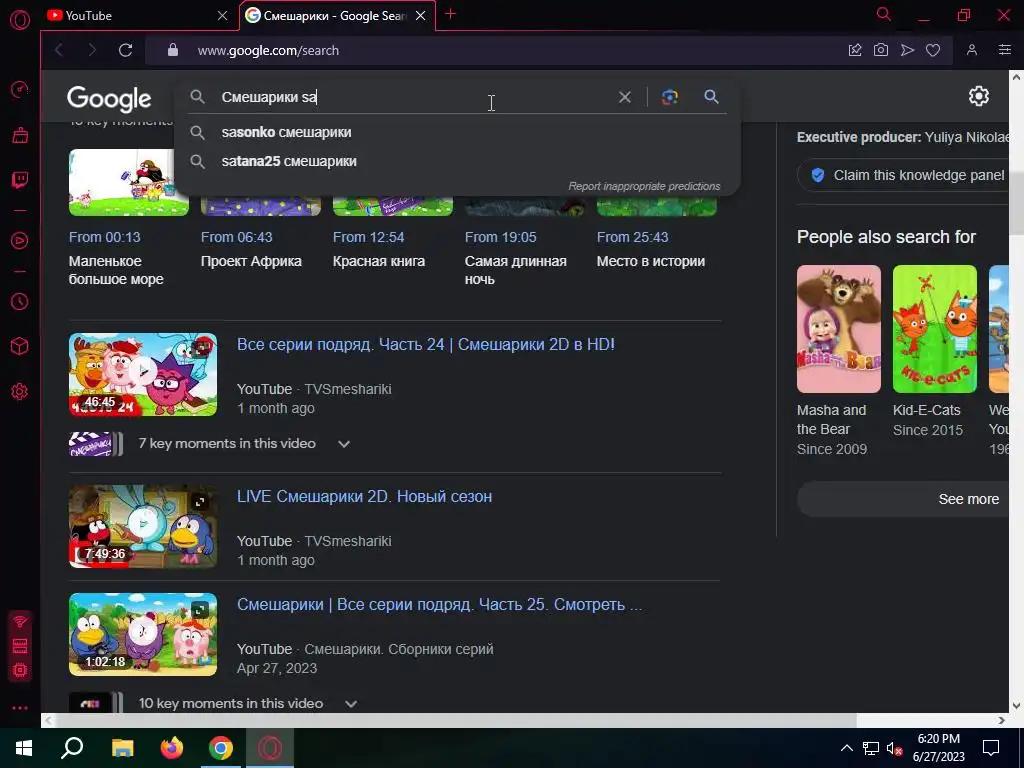Reload the current page
The height and width of the screenshot is (768, 1024).
pyautogui.click(x=125, y=50)
